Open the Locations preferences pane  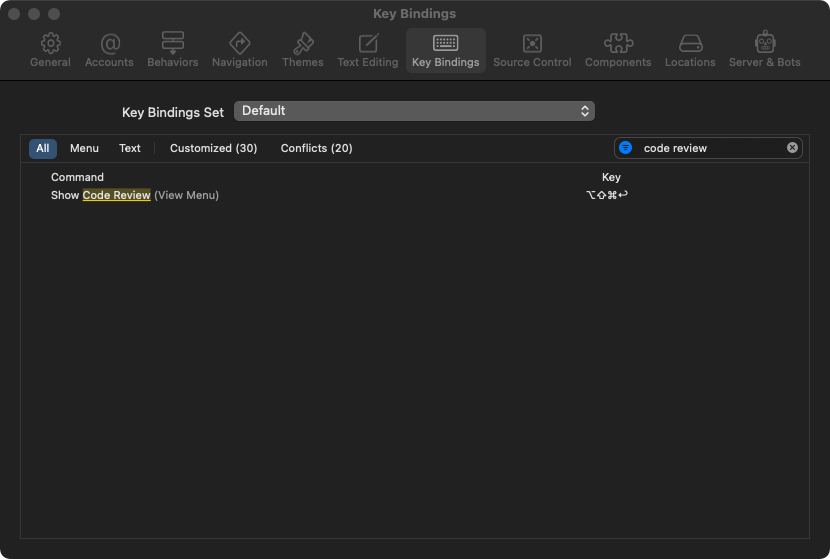click(690, 50)
